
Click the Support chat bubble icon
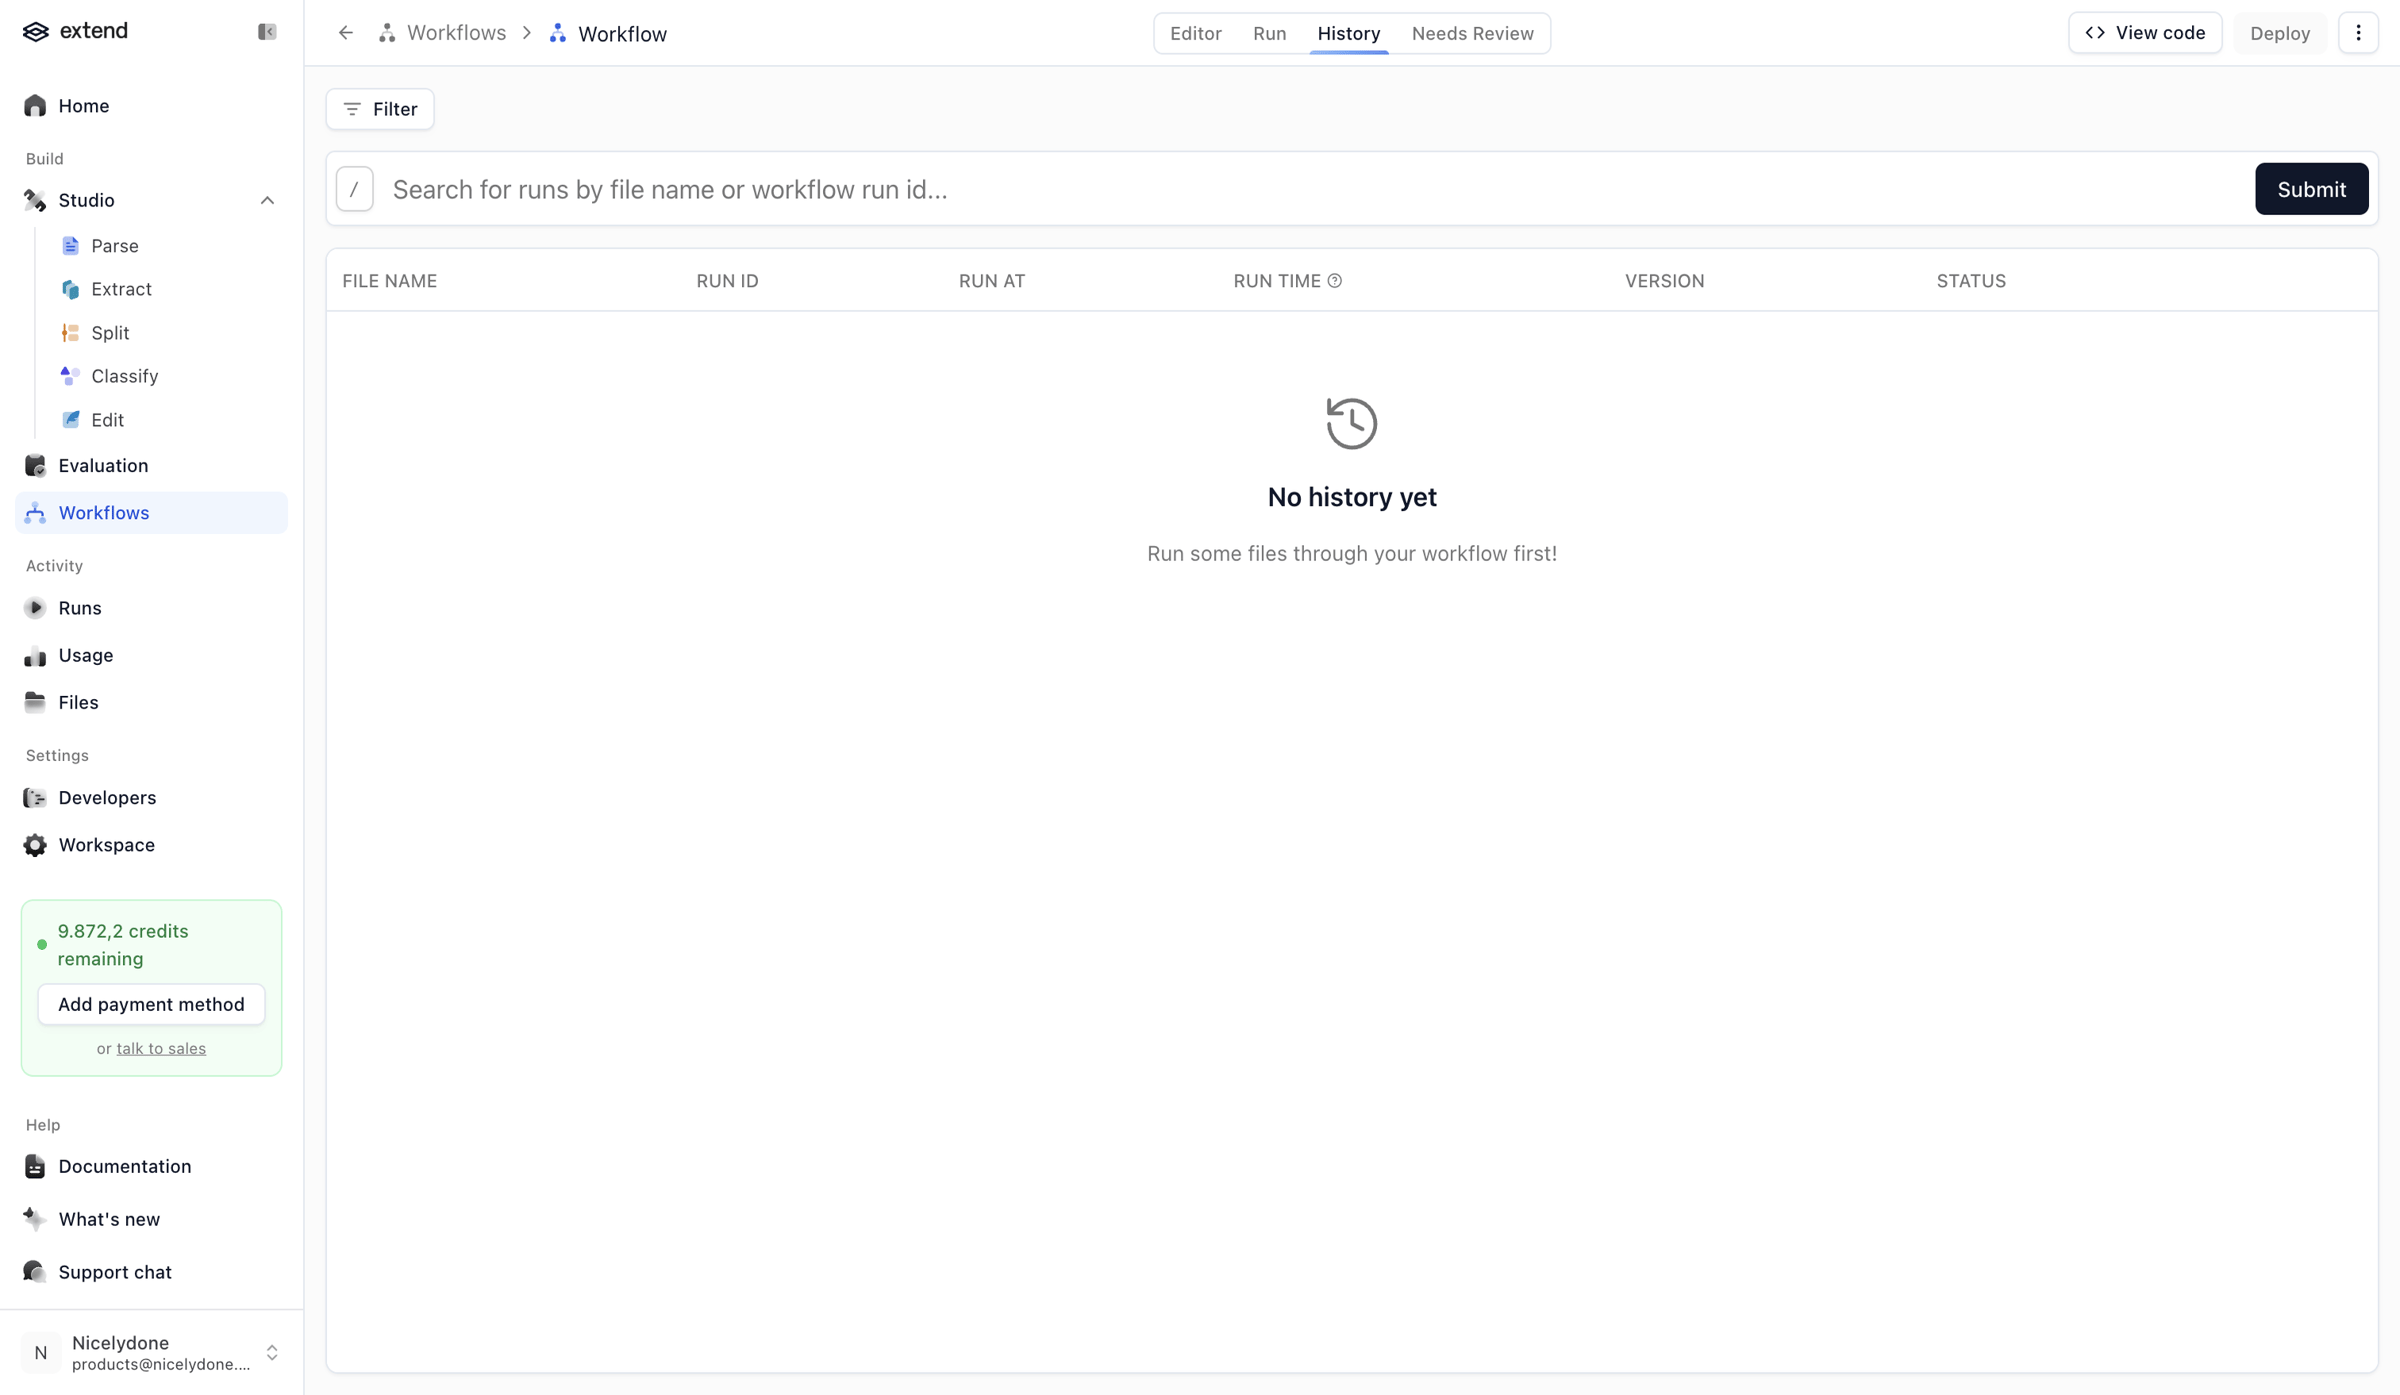36,1272
